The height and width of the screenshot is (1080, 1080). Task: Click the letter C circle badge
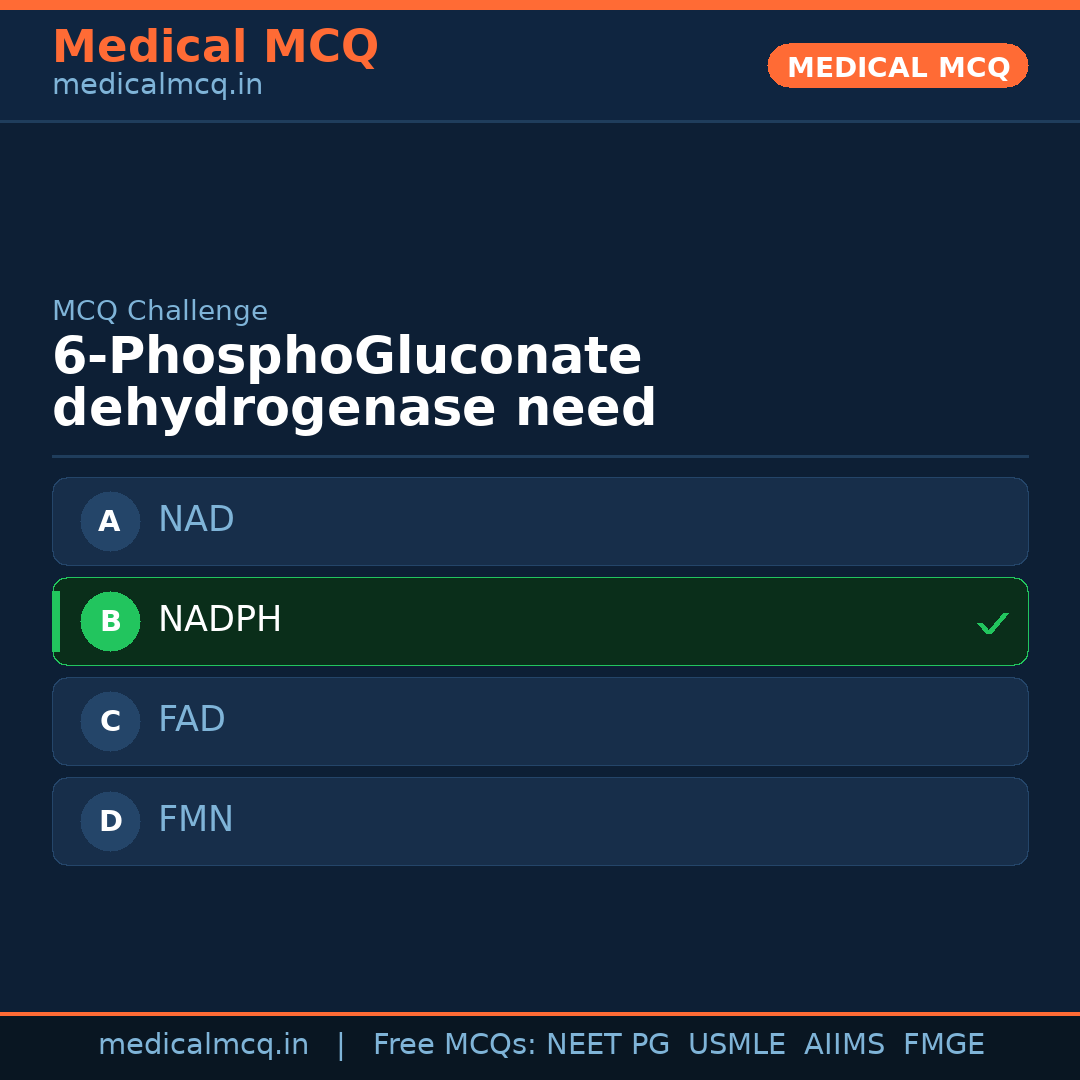click(x=110, y=721)
